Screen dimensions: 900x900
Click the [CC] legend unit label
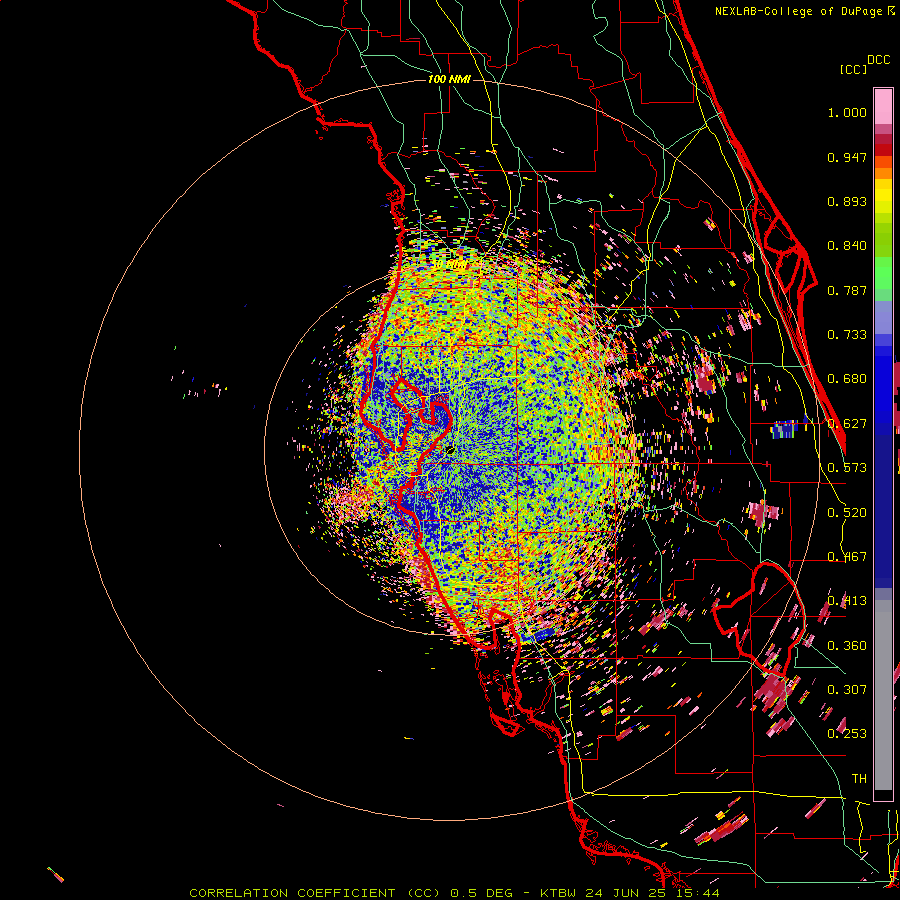(x=853, y=69)
